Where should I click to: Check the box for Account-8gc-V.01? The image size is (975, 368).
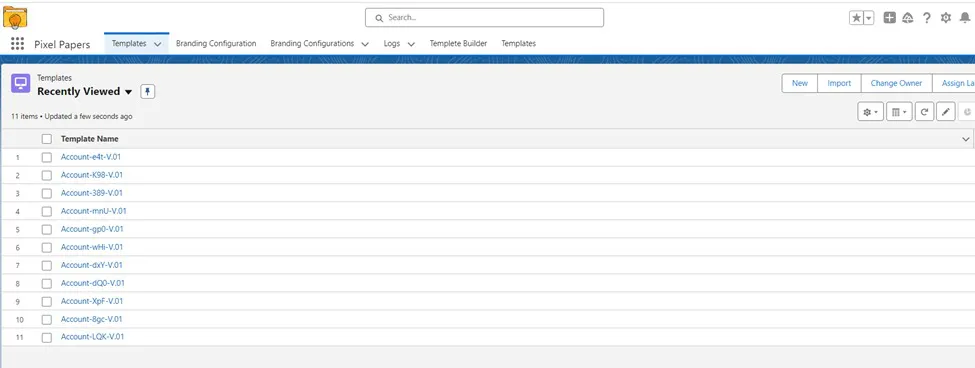pyautogui.click(x=47, y=320)
